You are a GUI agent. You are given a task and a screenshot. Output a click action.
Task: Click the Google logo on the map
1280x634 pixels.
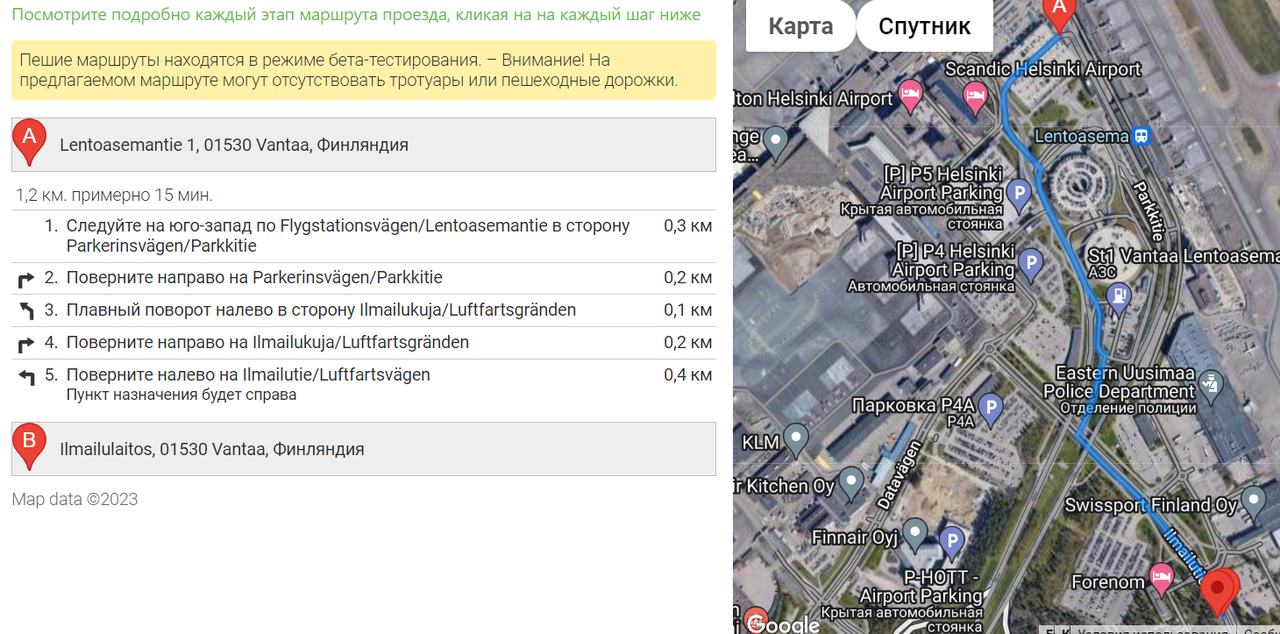tap(783, 623)
